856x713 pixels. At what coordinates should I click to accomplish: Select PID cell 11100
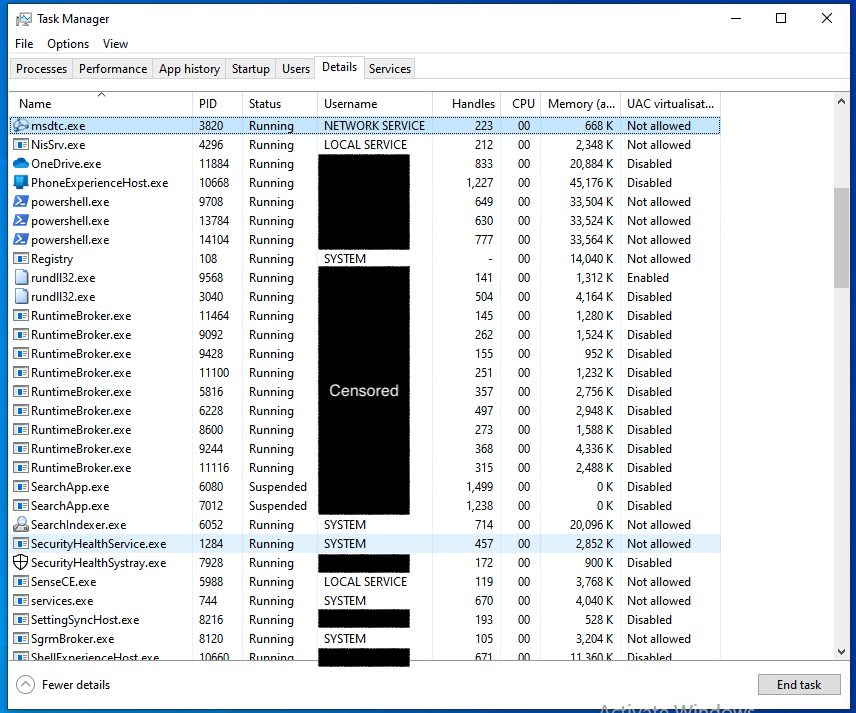tap(214, 373)
